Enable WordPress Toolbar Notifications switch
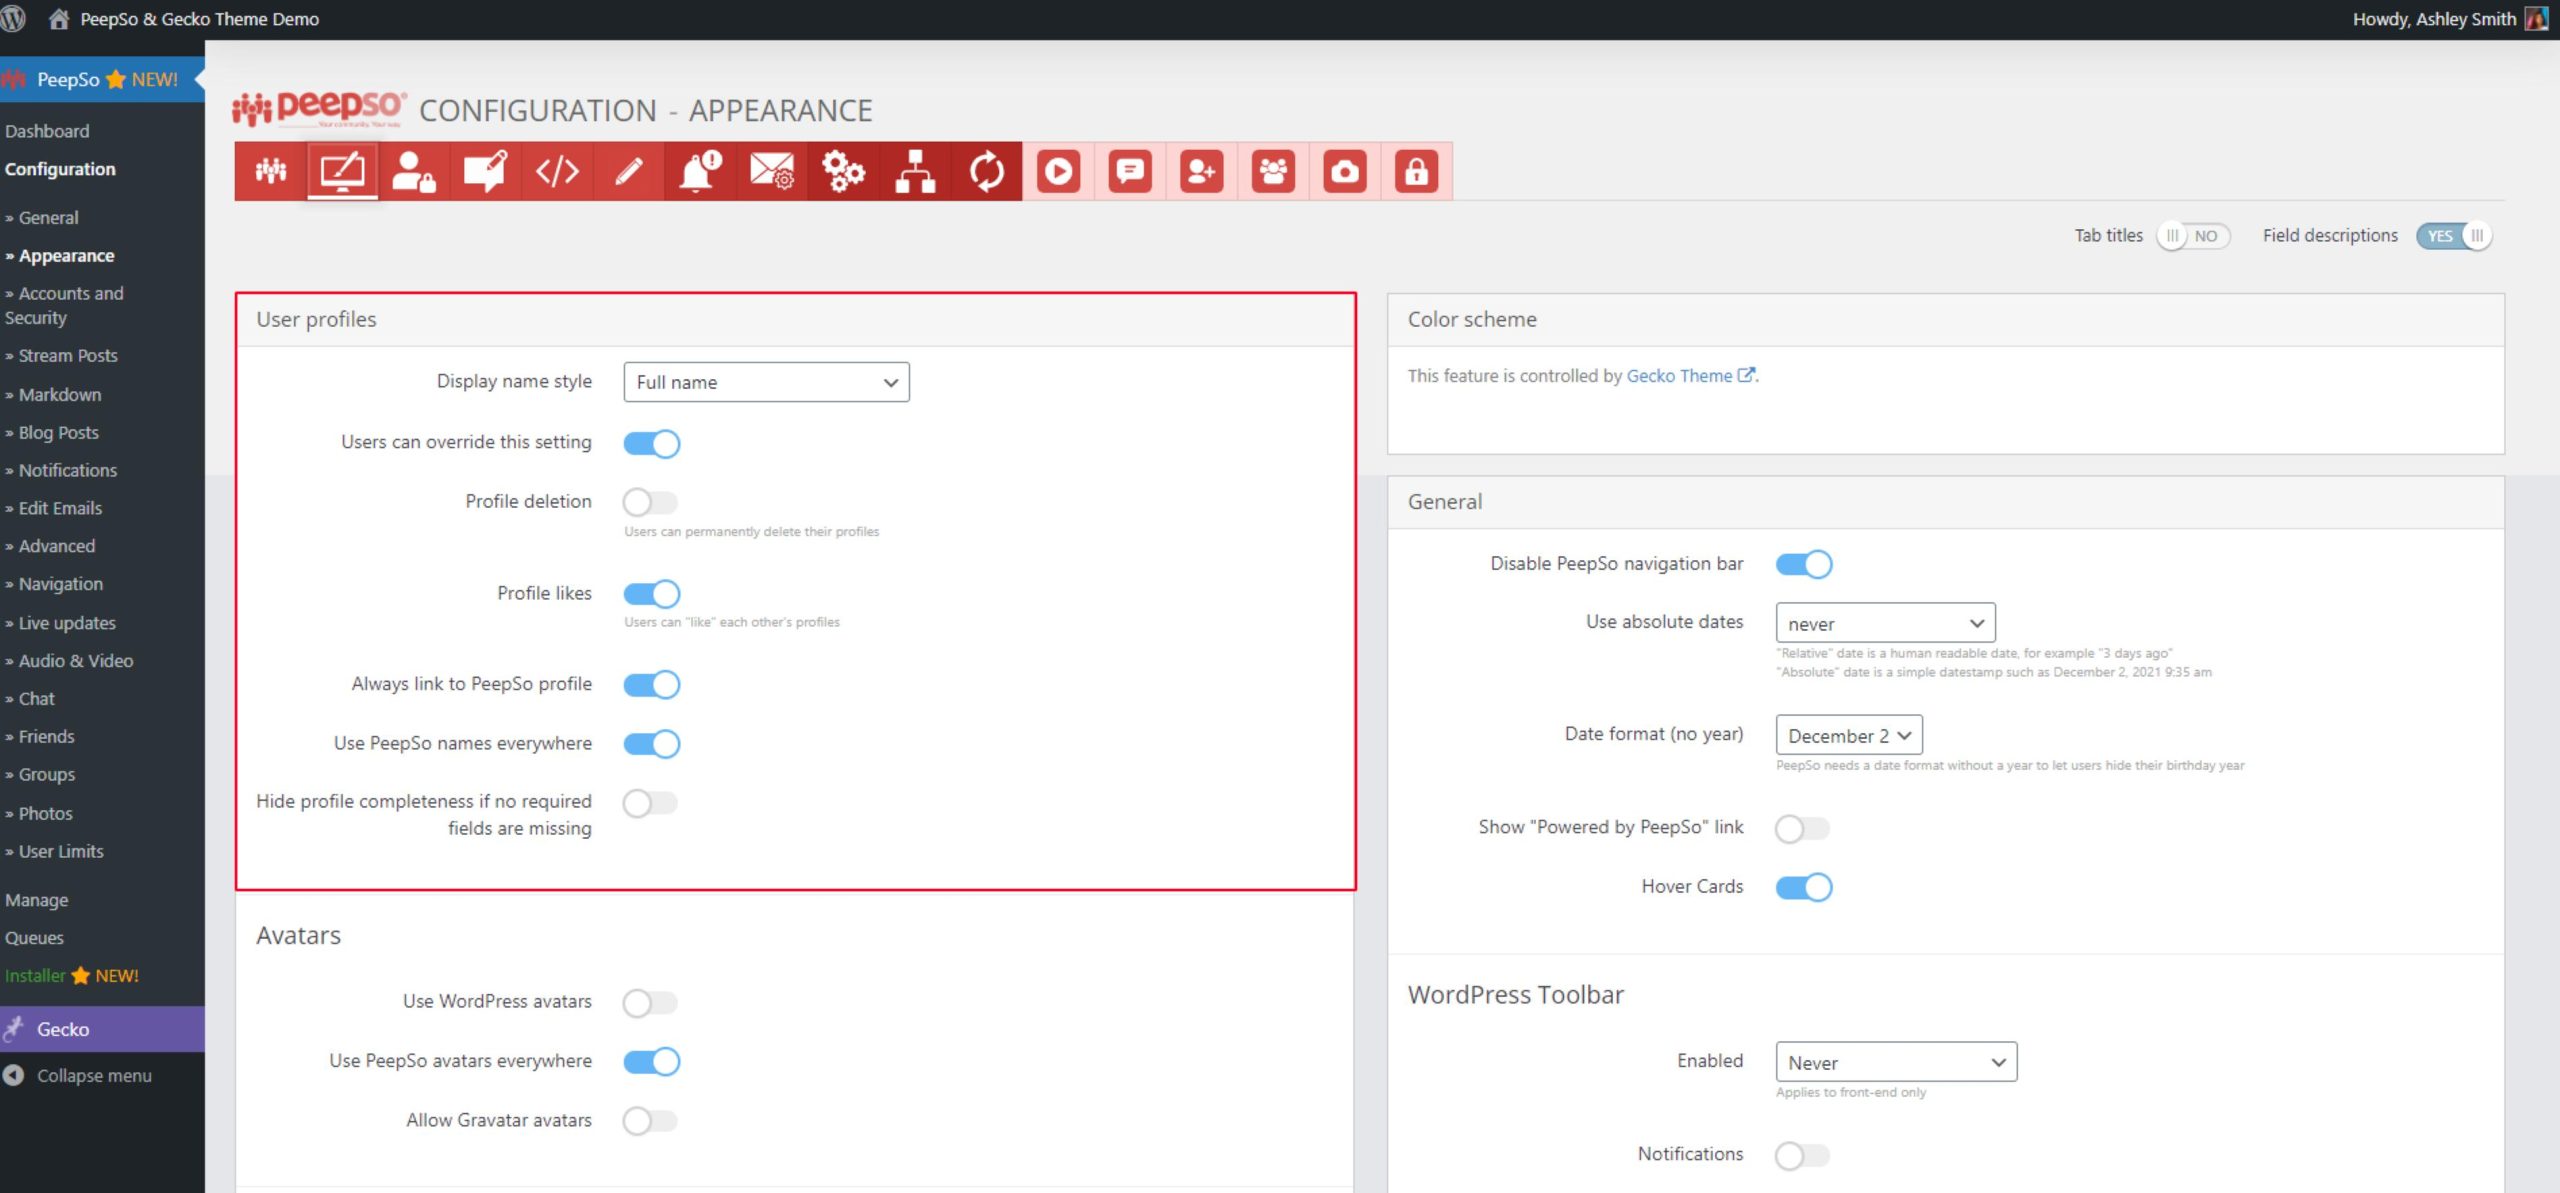This screenshot has height=1193, width=2560. [x=1803, y=1156]
